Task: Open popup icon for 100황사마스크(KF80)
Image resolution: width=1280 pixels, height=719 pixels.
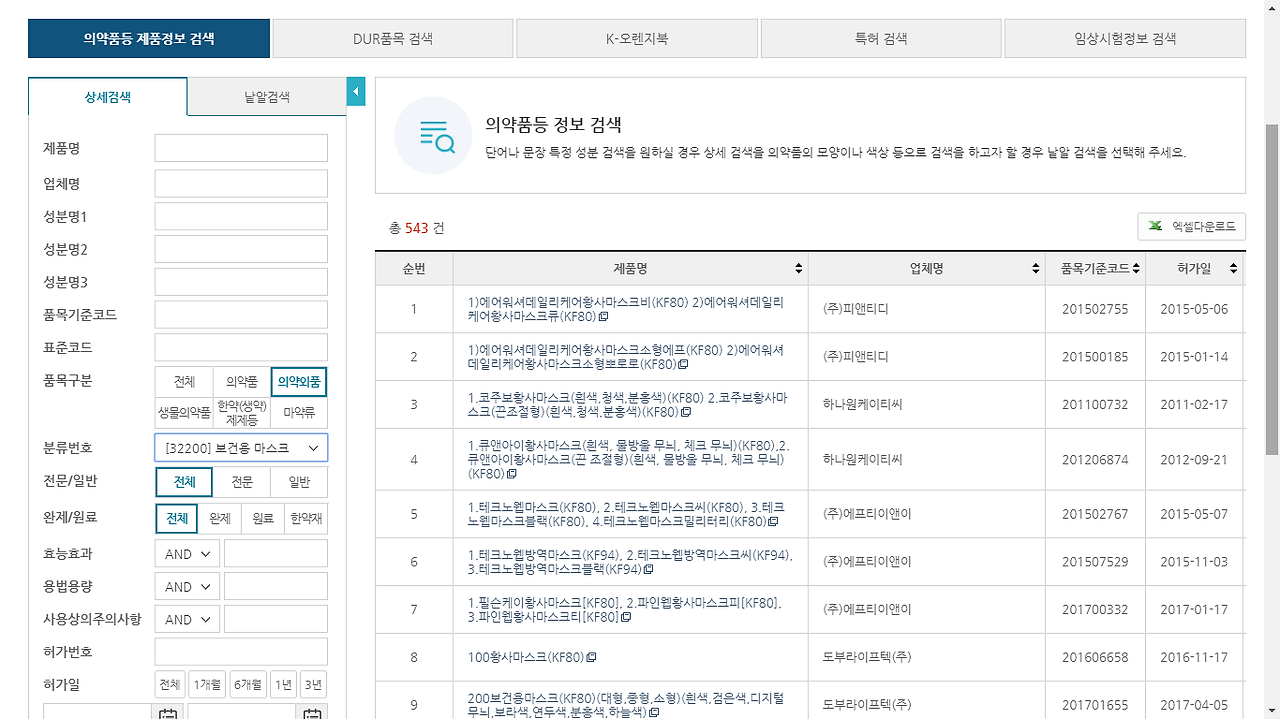Action: pos(591,657)
